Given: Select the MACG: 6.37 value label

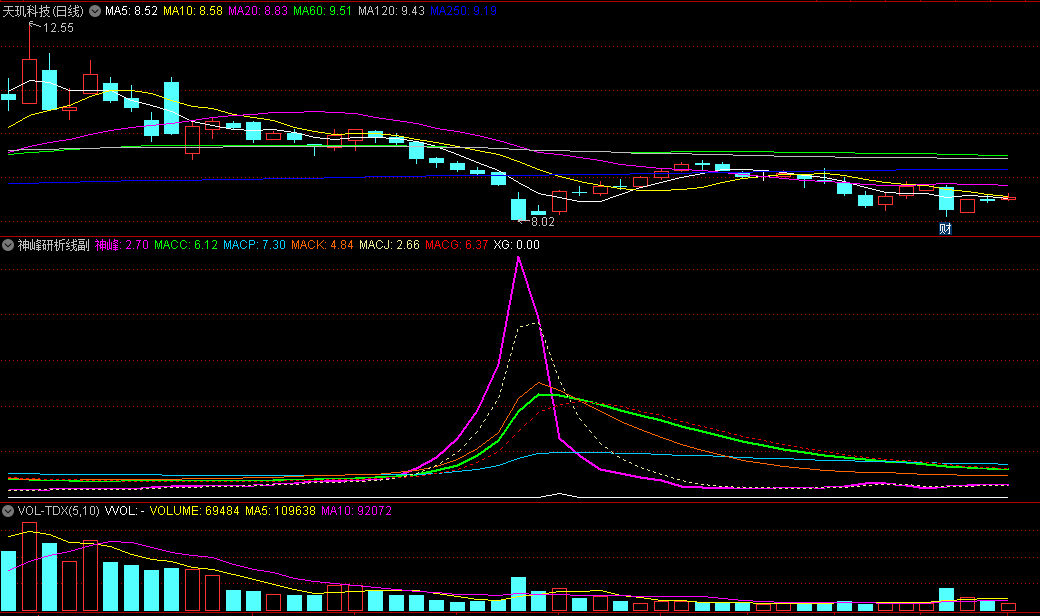Looking at the screenshot, I should [456, 245].
